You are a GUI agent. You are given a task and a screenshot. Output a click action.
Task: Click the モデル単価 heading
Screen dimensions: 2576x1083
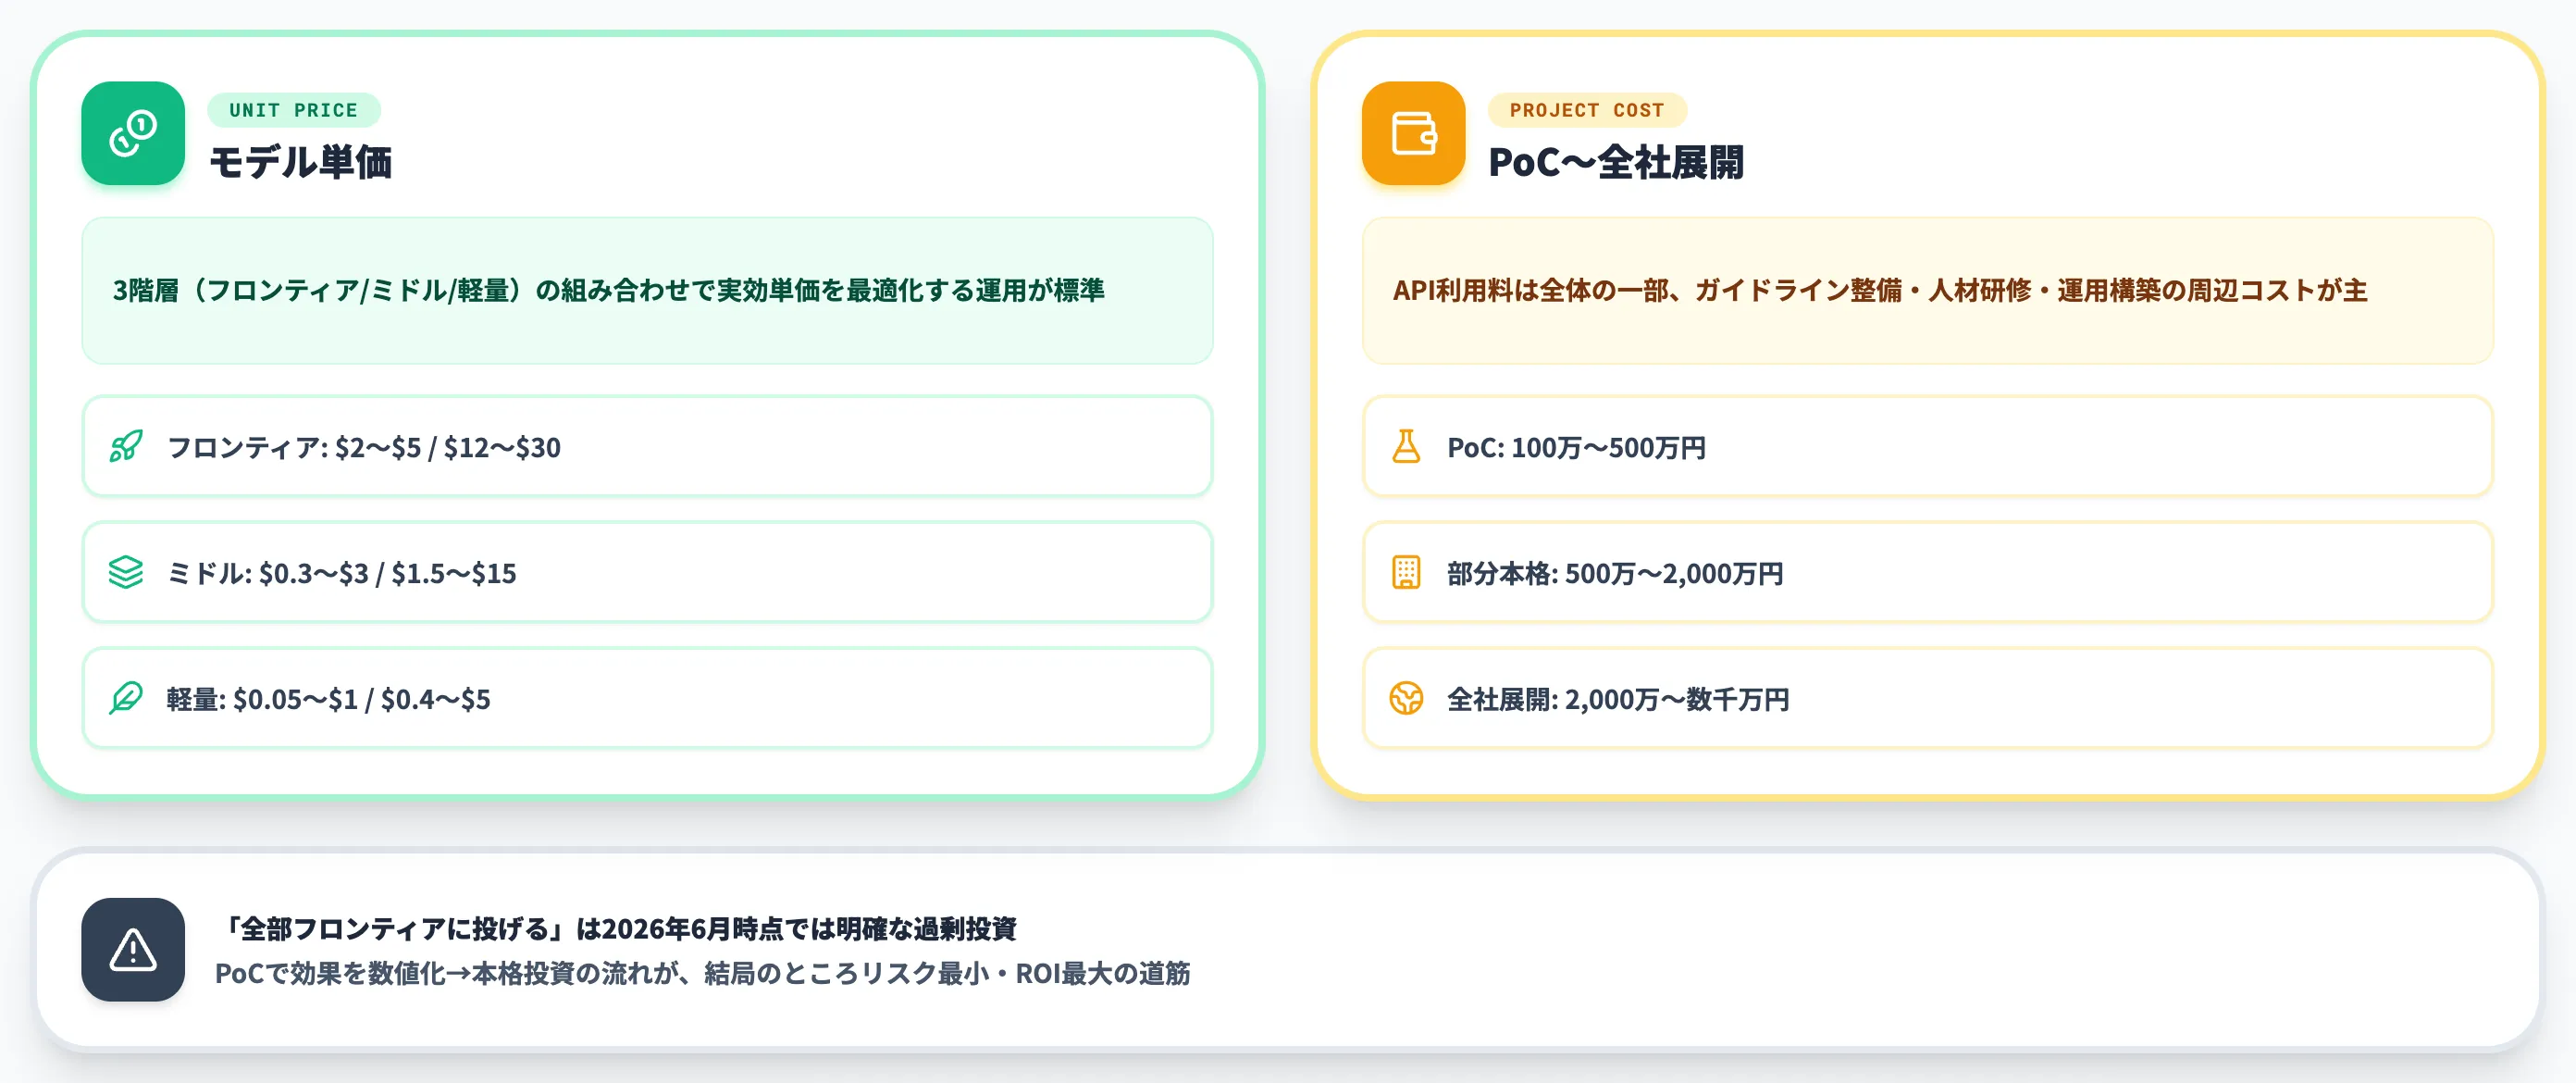[x=300, y=162]
